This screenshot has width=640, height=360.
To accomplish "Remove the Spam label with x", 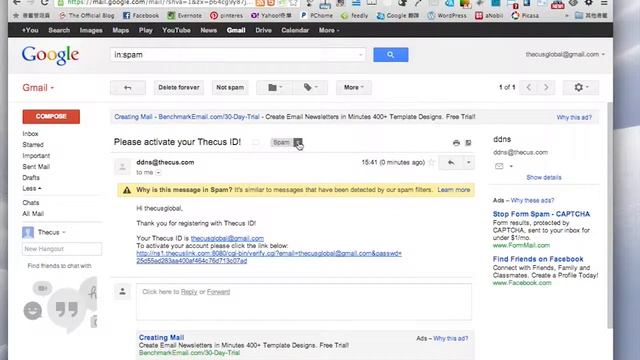I will pyautogui.click(x=298, y=142).
